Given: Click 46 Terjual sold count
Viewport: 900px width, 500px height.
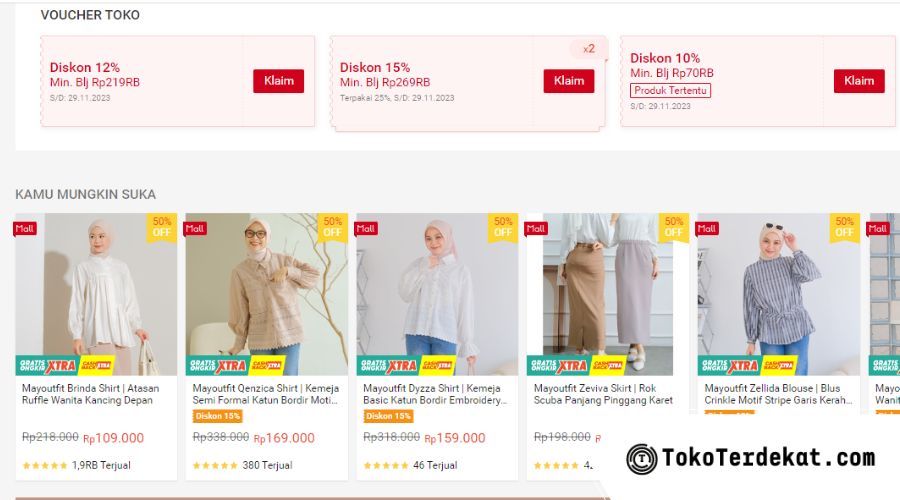Looking at the screenshot, I should click(x=435, y=466).
